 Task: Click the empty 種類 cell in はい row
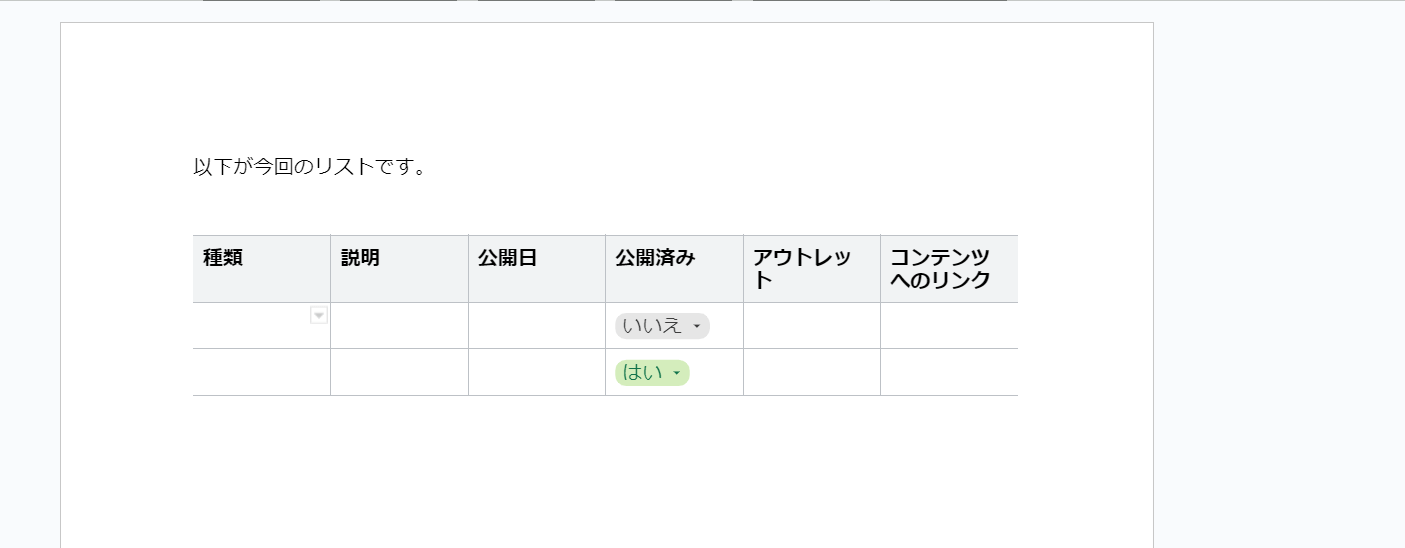click(261, 373)
